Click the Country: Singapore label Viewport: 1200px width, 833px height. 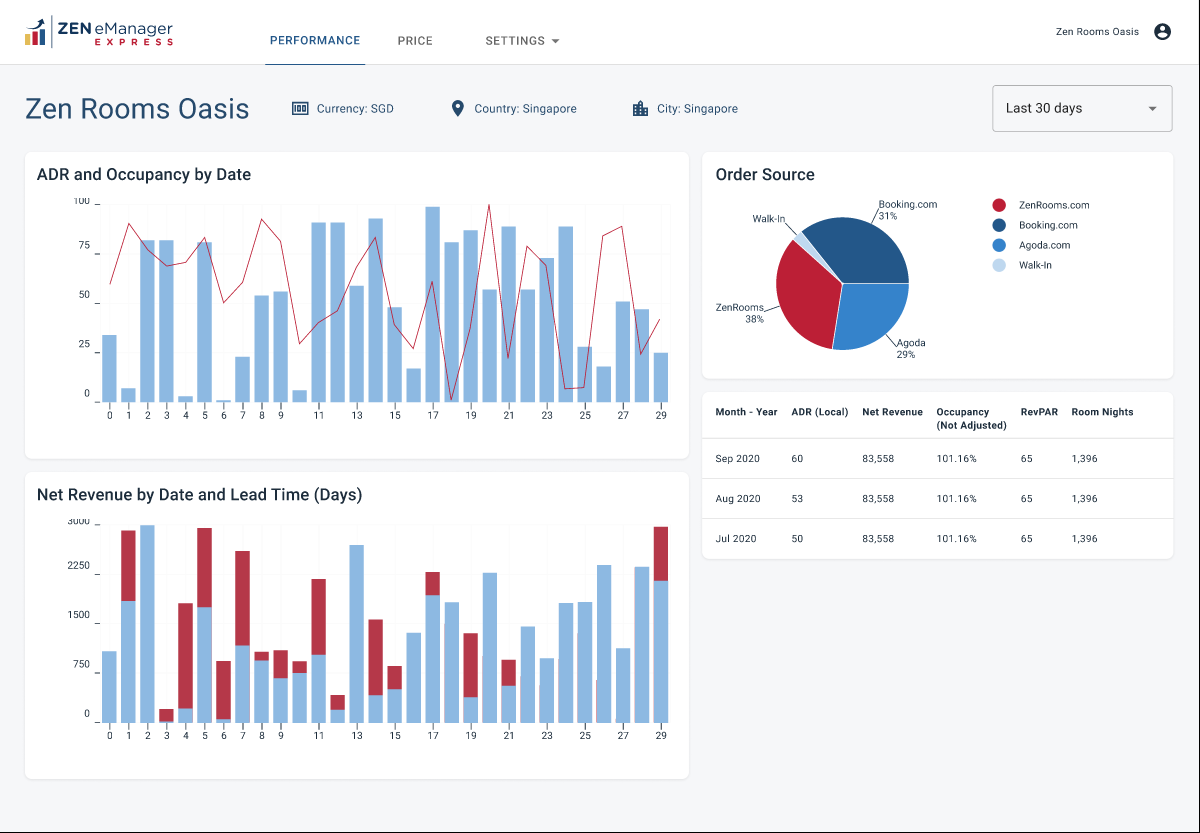click(525, 108)
